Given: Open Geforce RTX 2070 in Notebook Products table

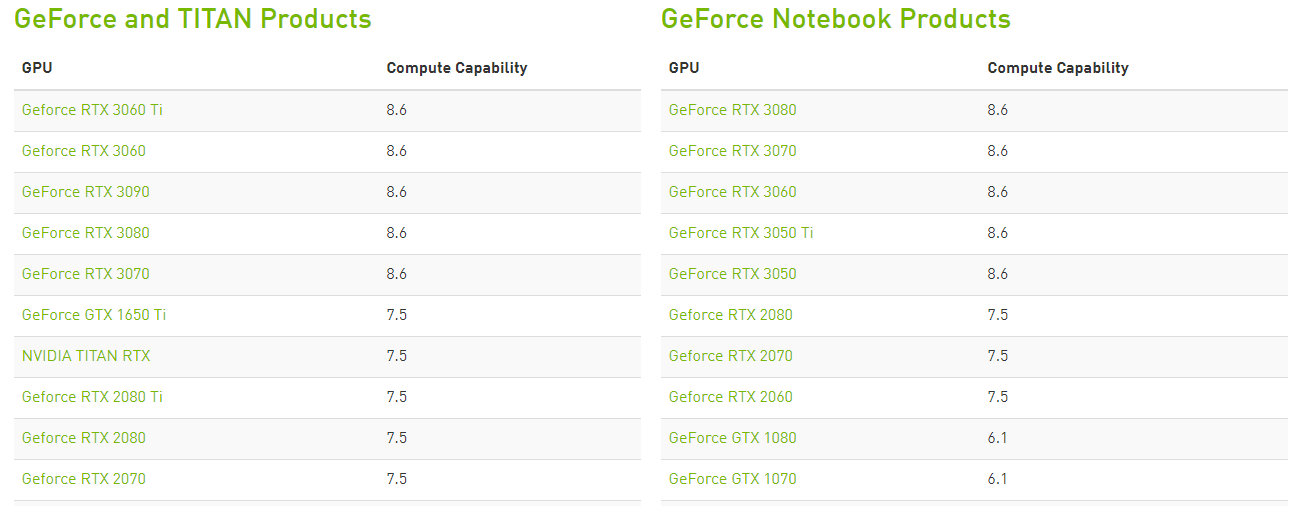Looking at the screenshot, I should 731,356.
